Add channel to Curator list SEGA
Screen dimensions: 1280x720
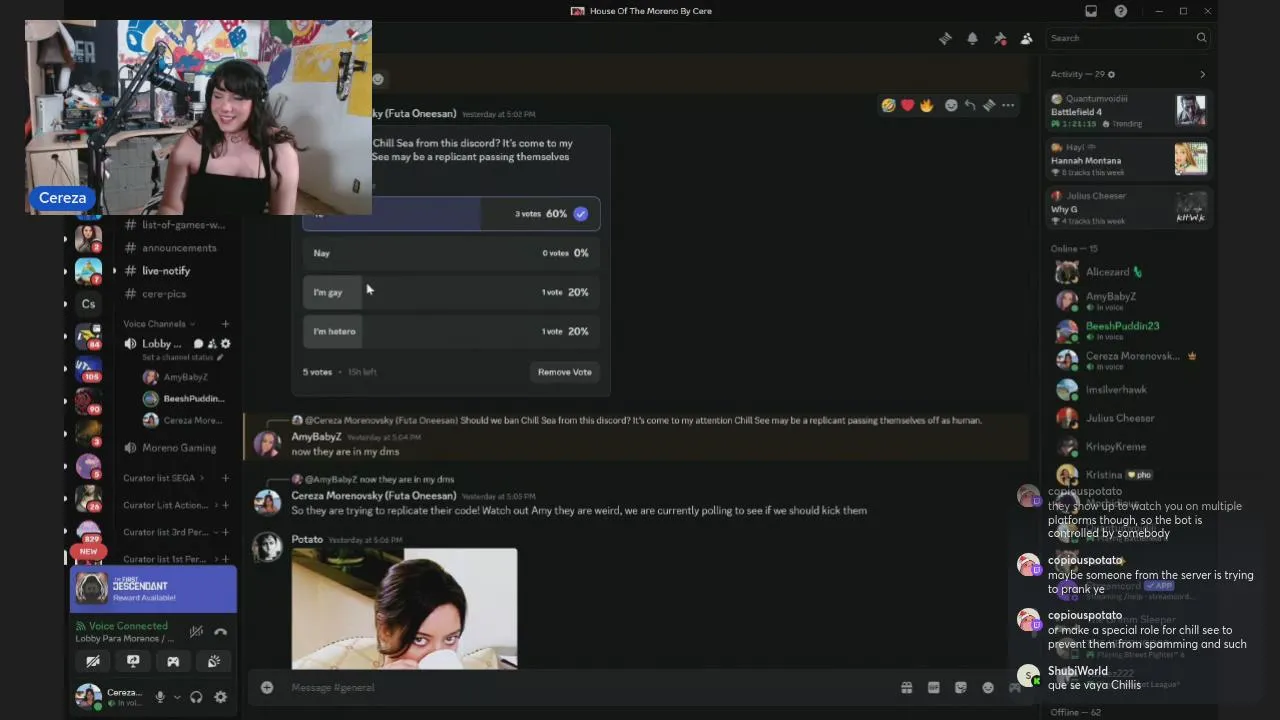(225, 478)
